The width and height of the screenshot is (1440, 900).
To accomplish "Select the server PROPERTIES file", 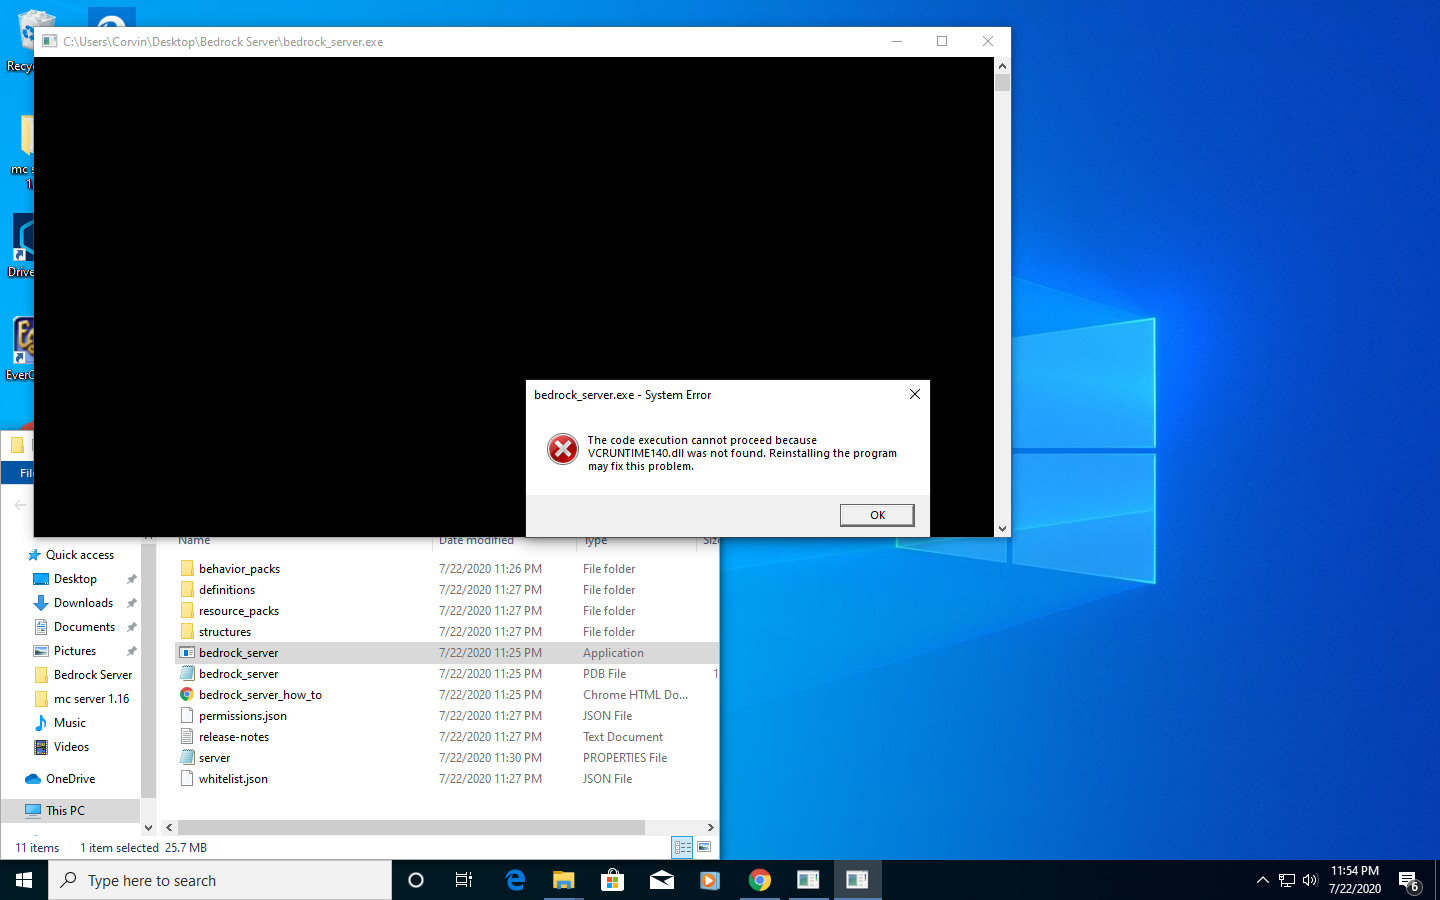I will coord(214,758).
